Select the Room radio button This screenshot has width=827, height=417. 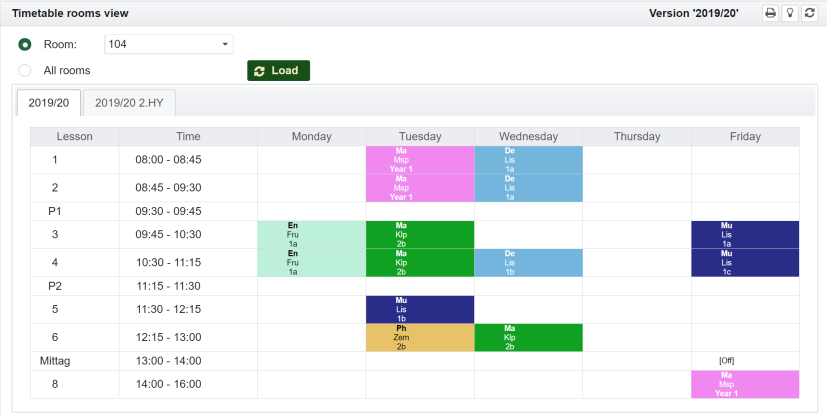click(25, 44)
